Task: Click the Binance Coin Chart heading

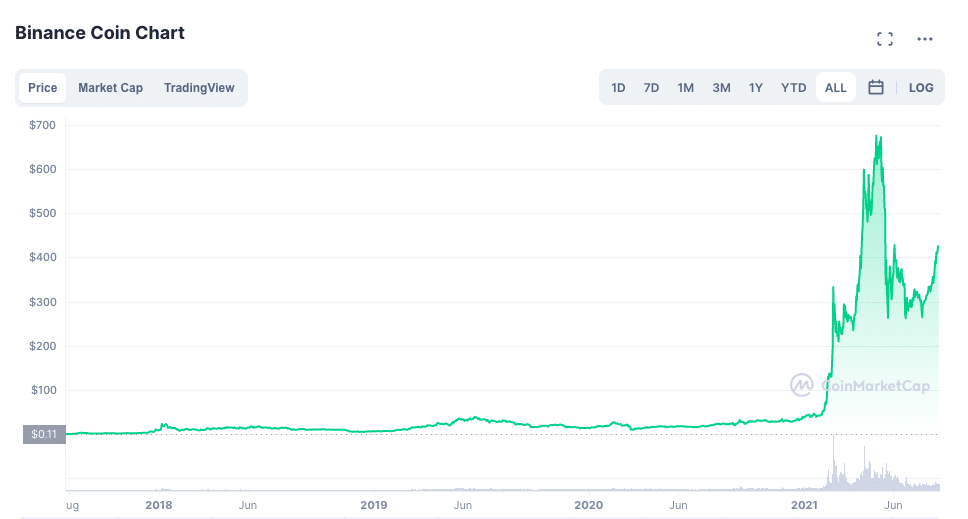Action: point(99,33)
